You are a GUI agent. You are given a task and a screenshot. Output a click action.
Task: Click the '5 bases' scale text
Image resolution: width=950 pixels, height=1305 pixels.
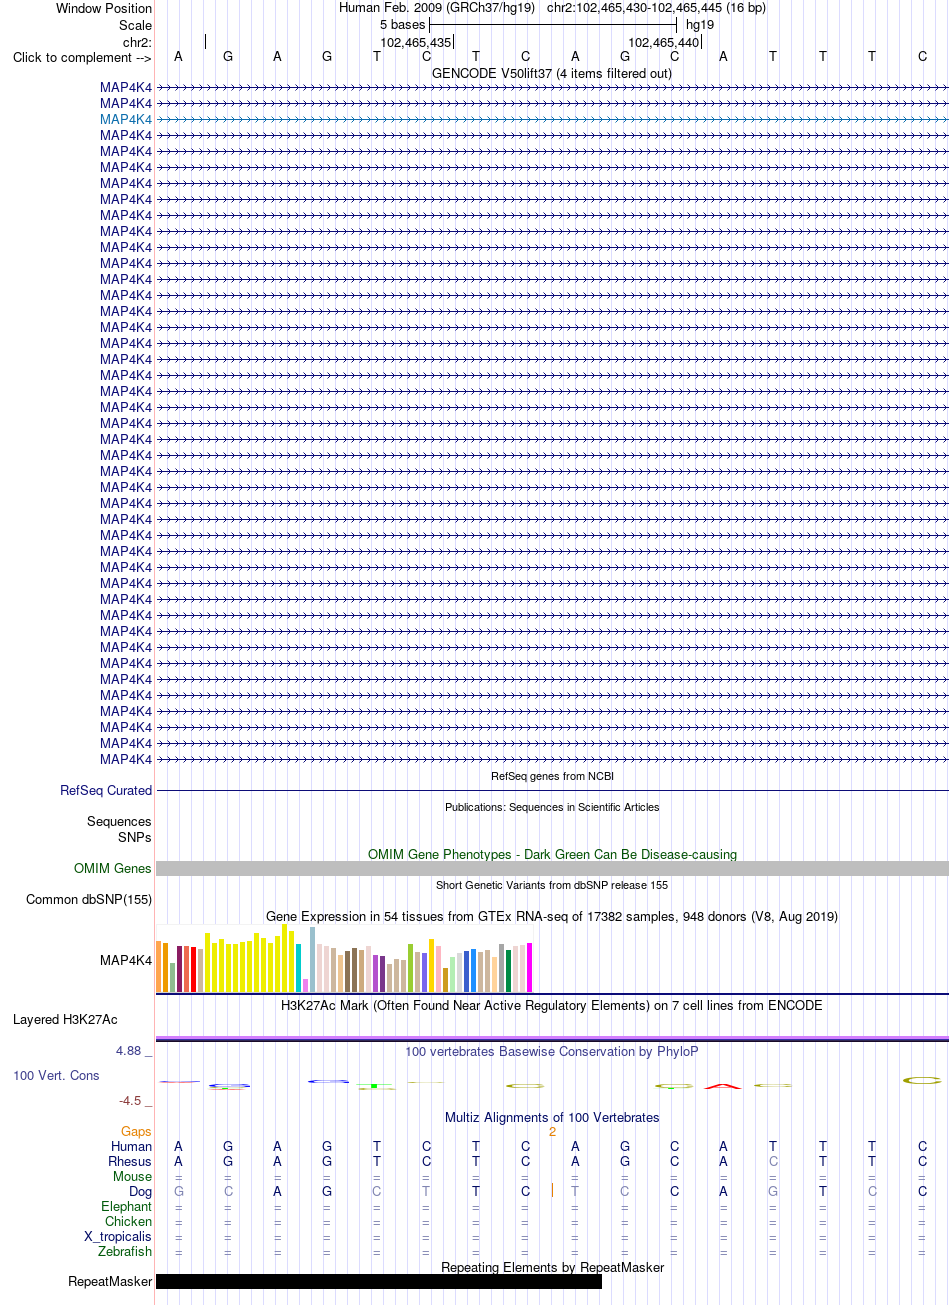tap(402, 24)
